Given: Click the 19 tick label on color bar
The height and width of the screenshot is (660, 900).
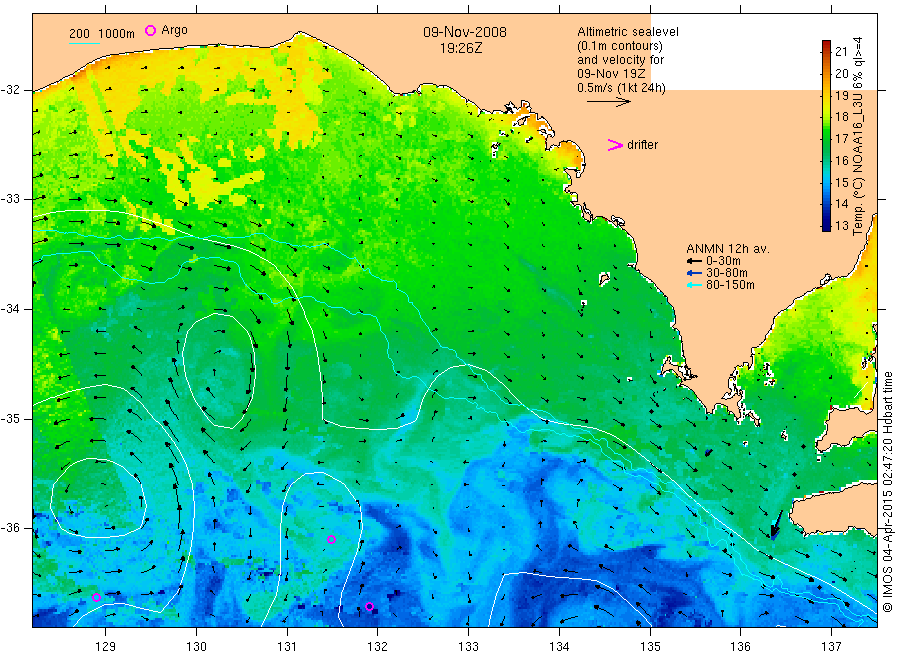Looking at the screenshot, I should 841,95.
